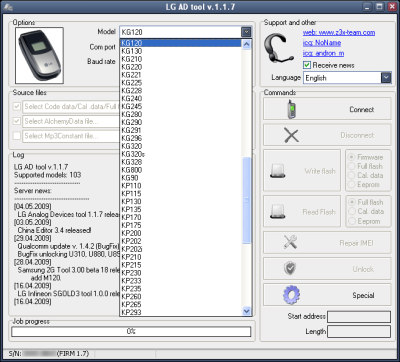Enable the Select Mp3Constant file checkbox
400x362 pixels.
[16, 136]
